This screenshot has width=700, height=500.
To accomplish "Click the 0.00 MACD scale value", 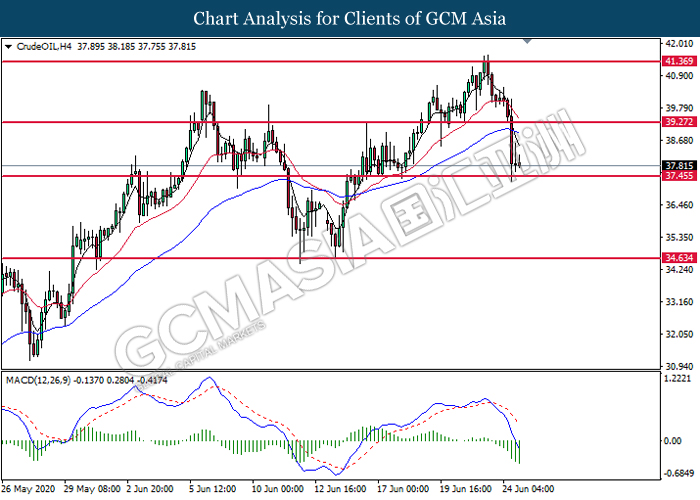I will [673, 441].
